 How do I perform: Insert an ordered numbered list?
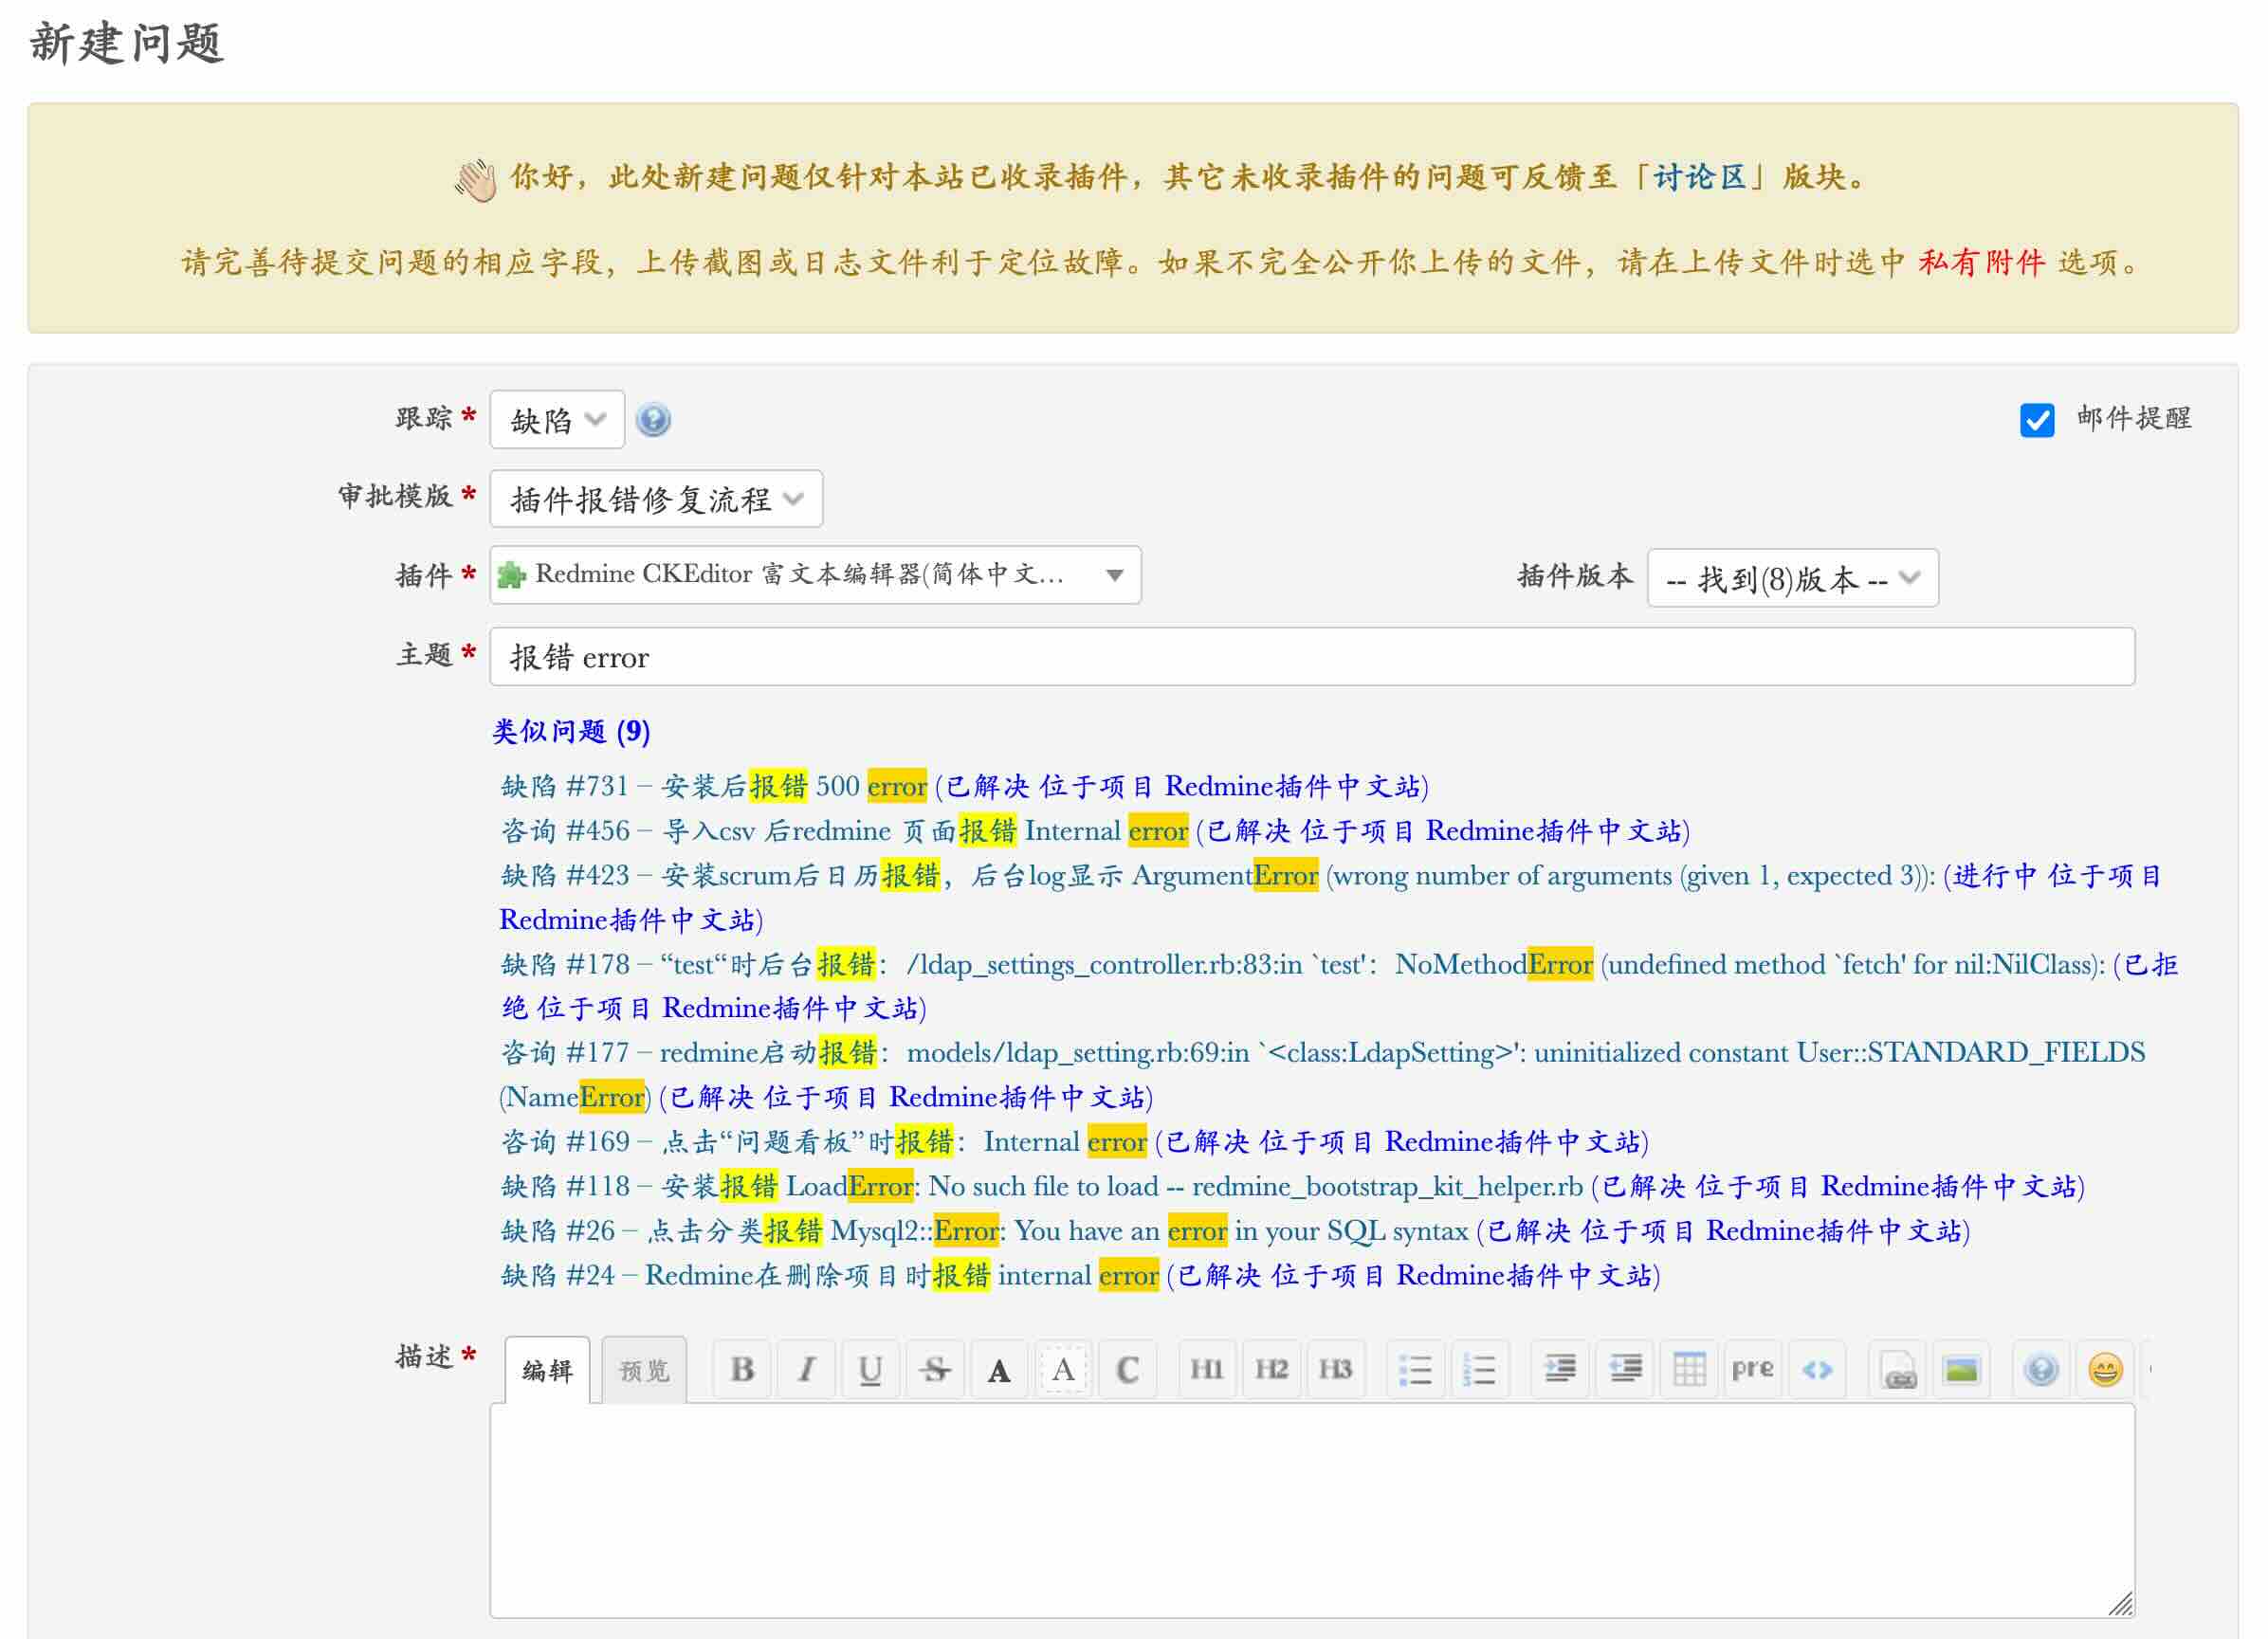(1479, 1369)
